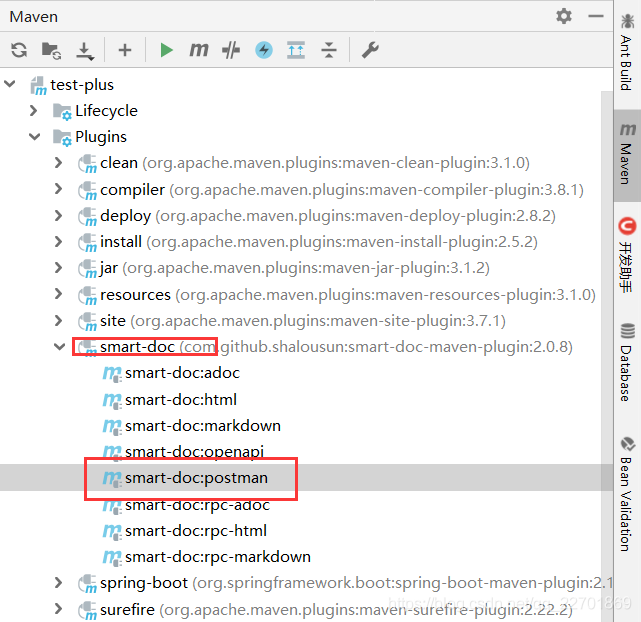This screenshot has height=622, width=641.
Task: Select clean plugin row text
Action: coord(314,163)
